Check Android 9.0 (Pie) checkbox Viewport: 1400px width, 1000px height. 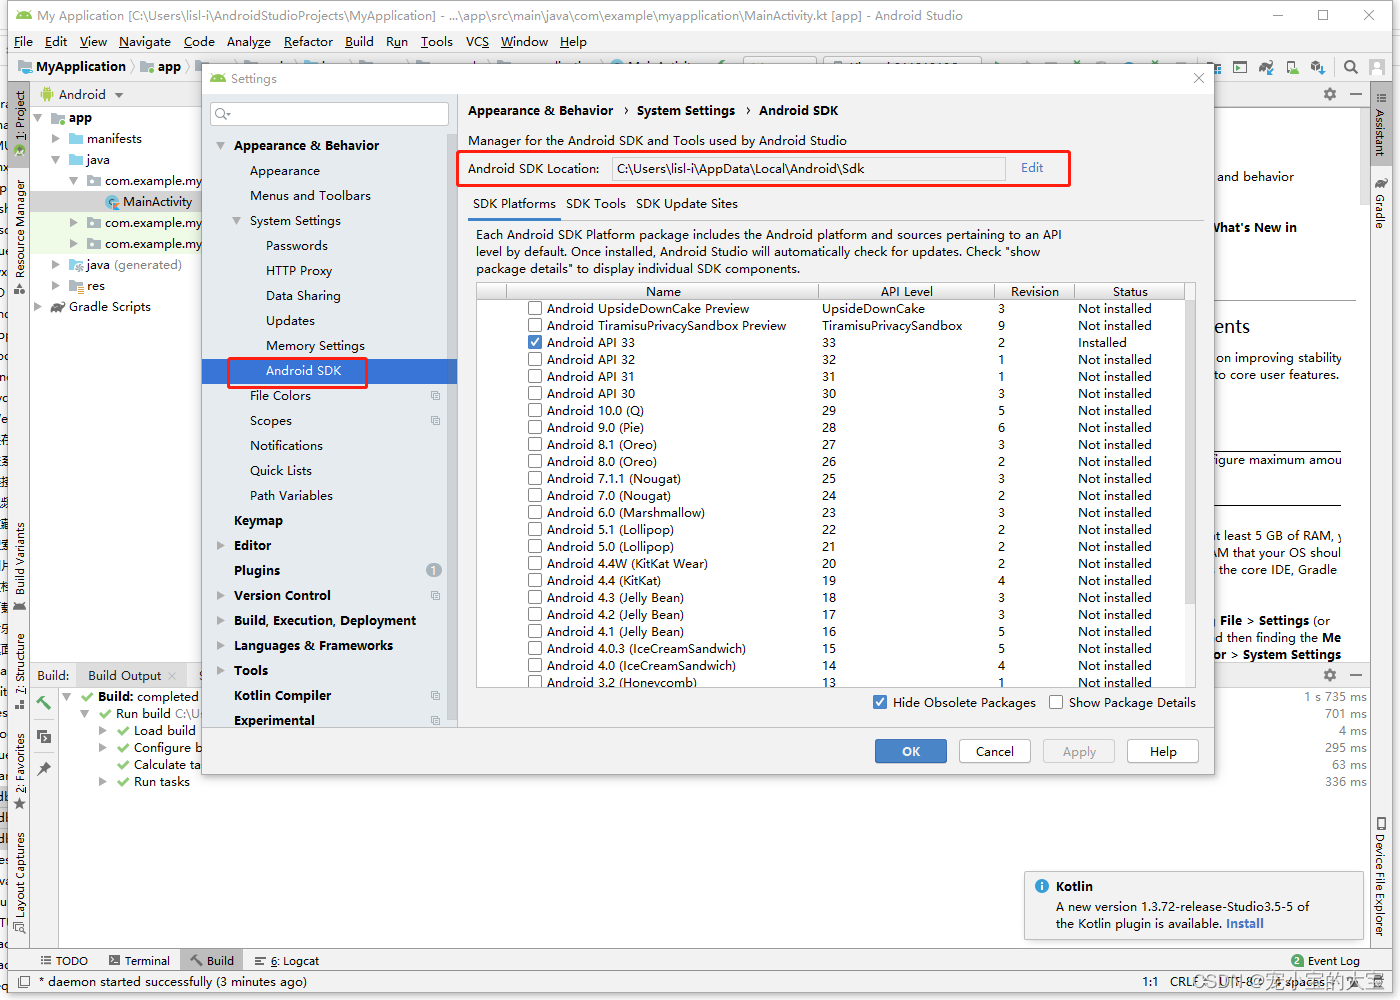click(x=535, y=428)
